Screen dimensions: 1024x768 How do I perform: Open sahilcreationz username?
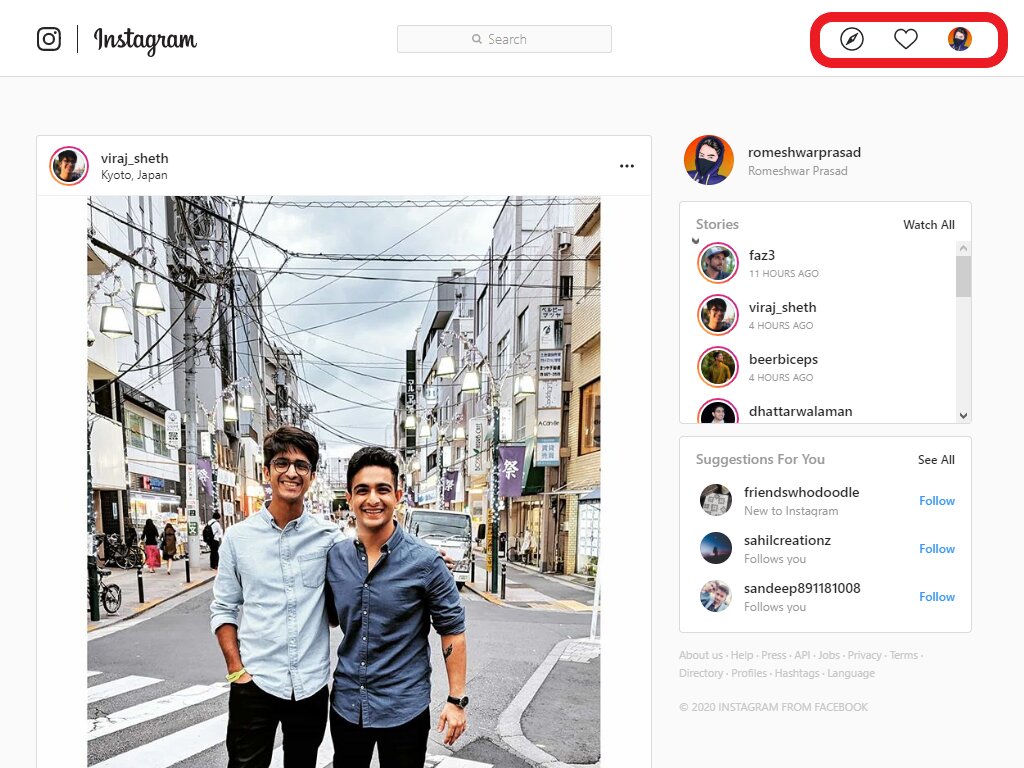(787, 541)
